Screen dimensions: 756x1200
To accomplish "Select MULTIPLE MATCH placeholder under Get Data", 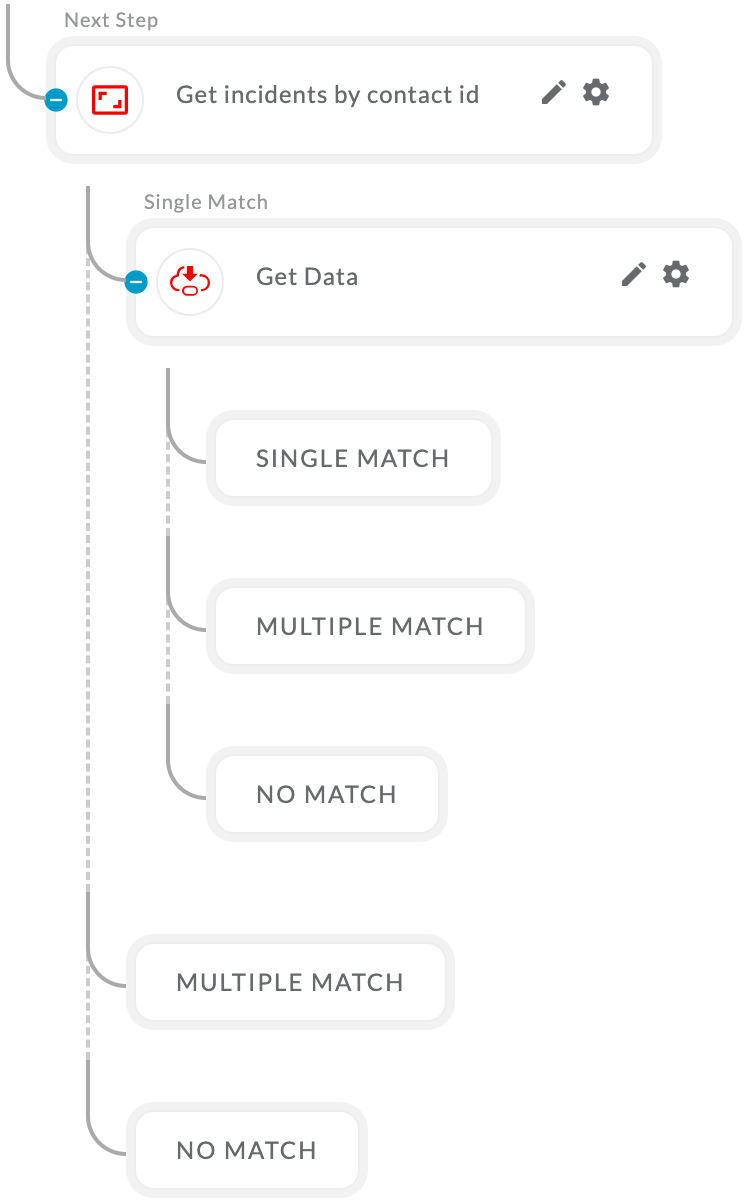I will (x=370, y=626).
